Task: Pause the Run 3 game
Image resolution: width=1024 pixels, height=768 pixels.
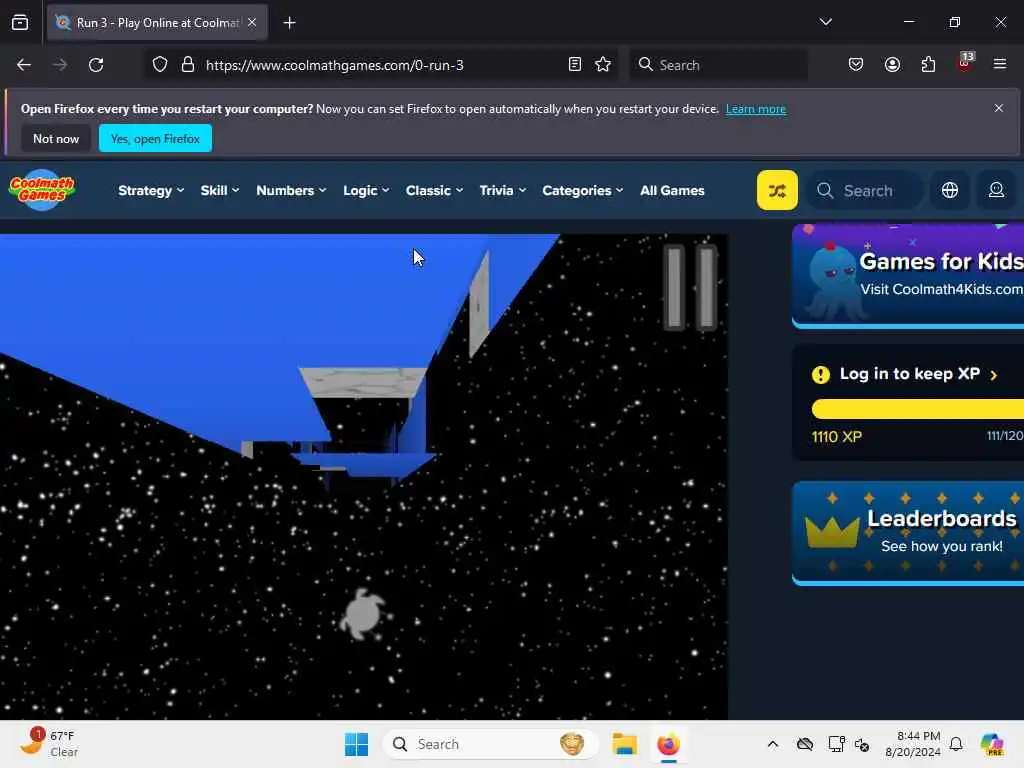Action: pos(690,287)
